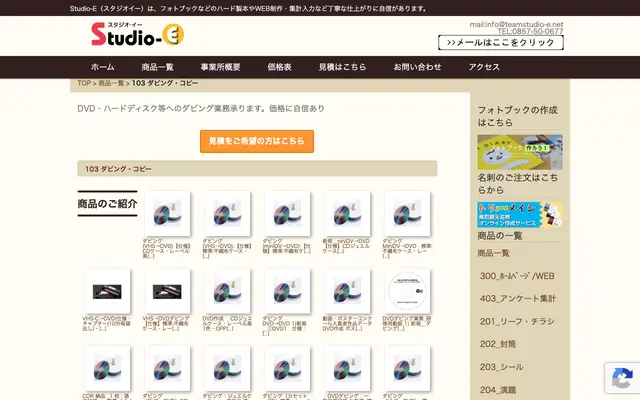Open 300_ホームページ/WEB category
The height and width of the screenshot is (400, 640).
pos(517,276)
